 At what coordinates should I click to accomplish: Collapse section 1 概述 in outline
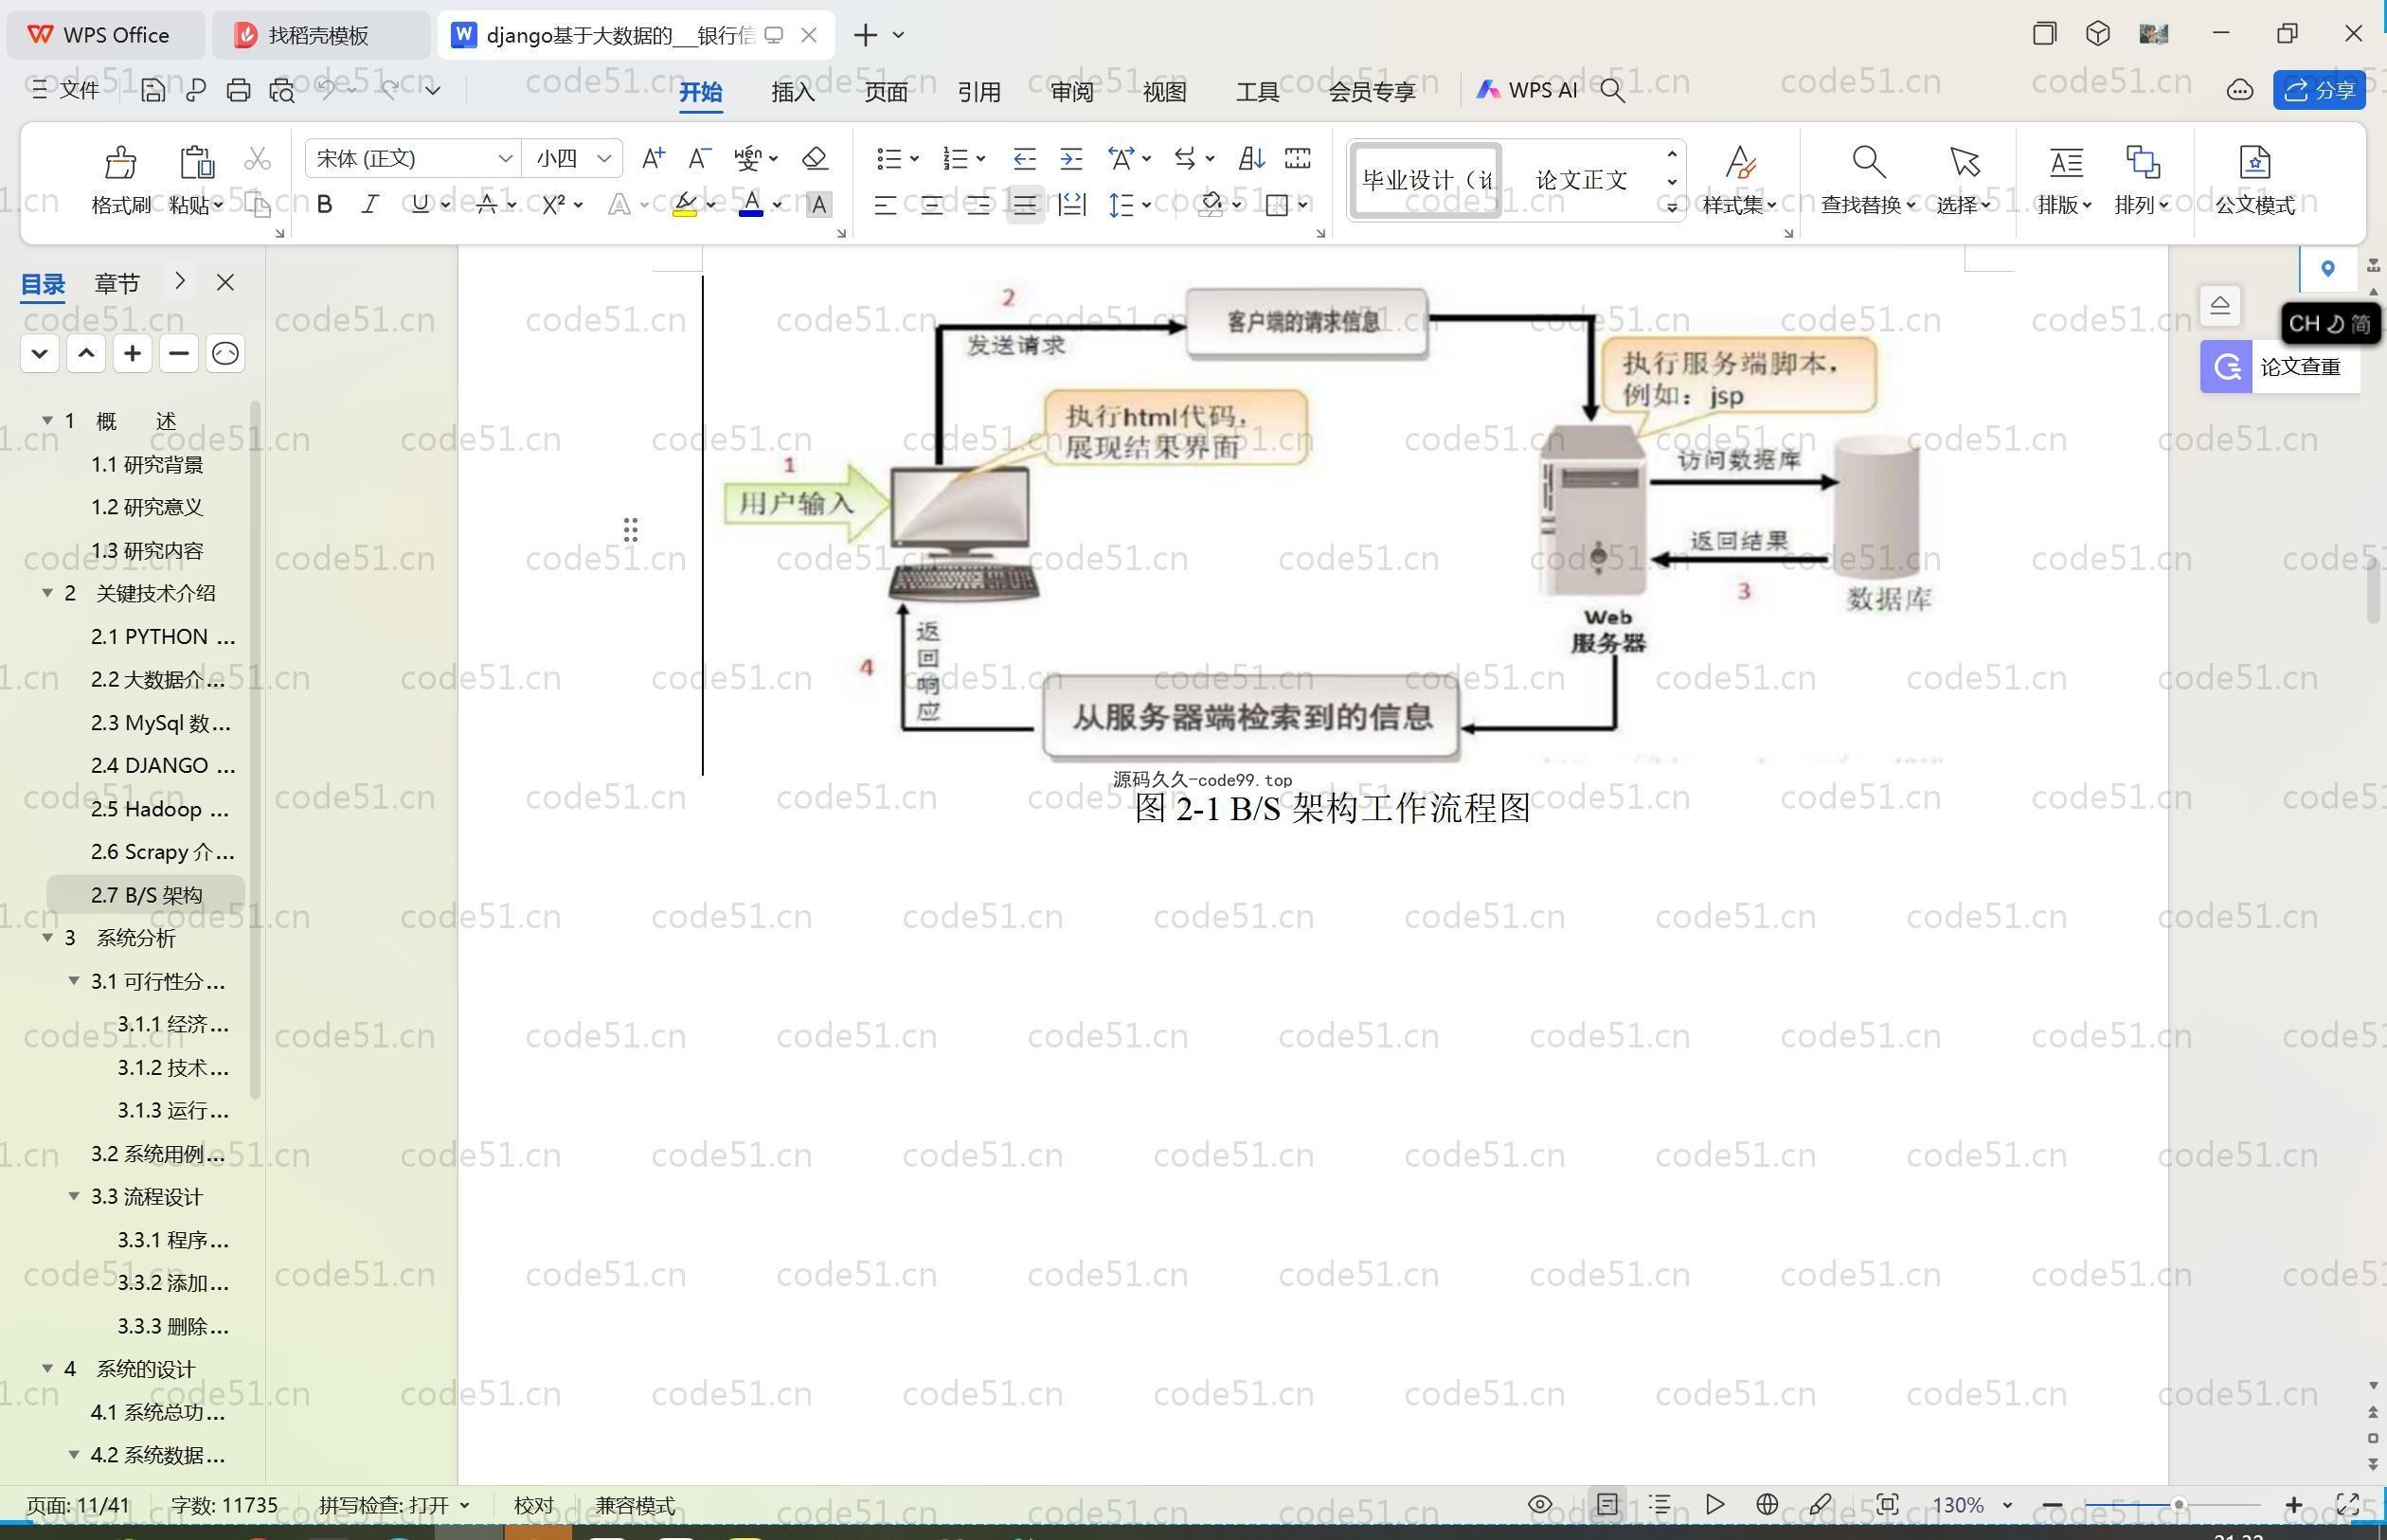coord(47,420)
